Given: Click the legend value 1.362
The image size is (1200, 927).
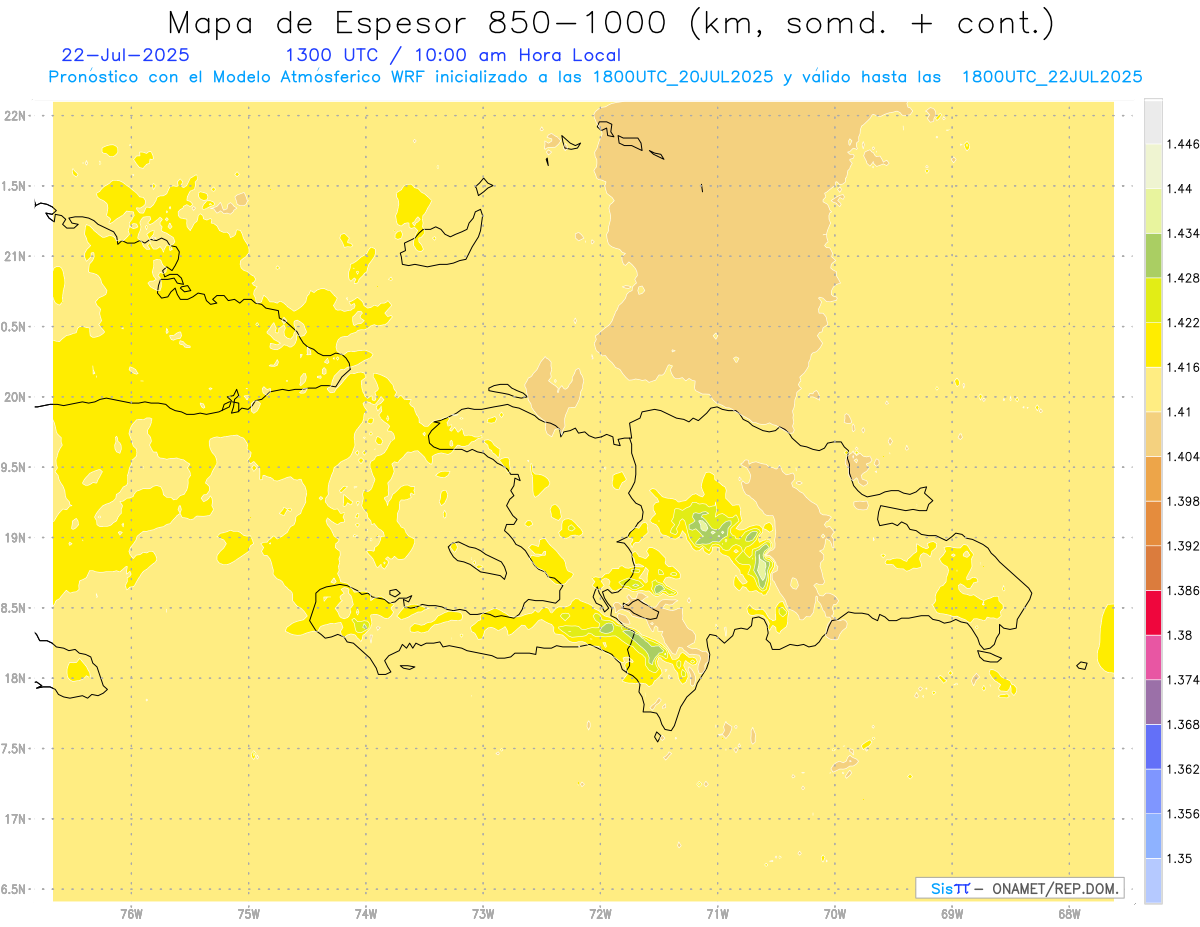Looking at the screenshot, I should 1182,769.
